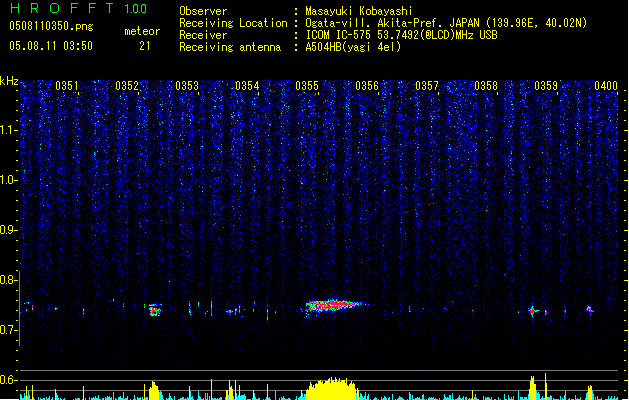Click the kHz axis unit label
The height and width of the screenshot is (400, 629).
coord(9,81)
